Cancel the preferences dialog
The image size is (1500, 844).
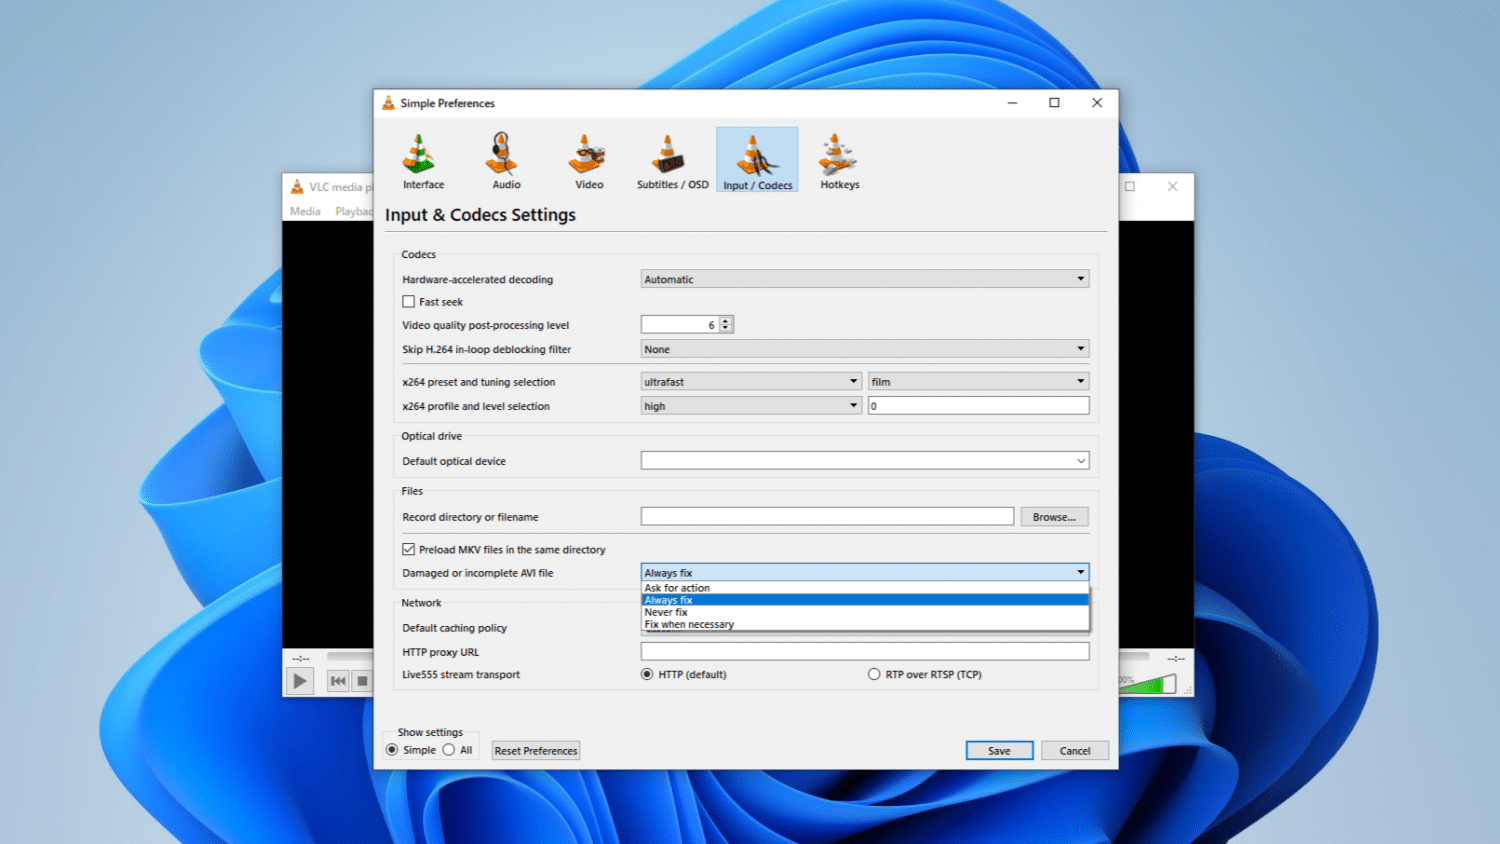[1075, 751]
